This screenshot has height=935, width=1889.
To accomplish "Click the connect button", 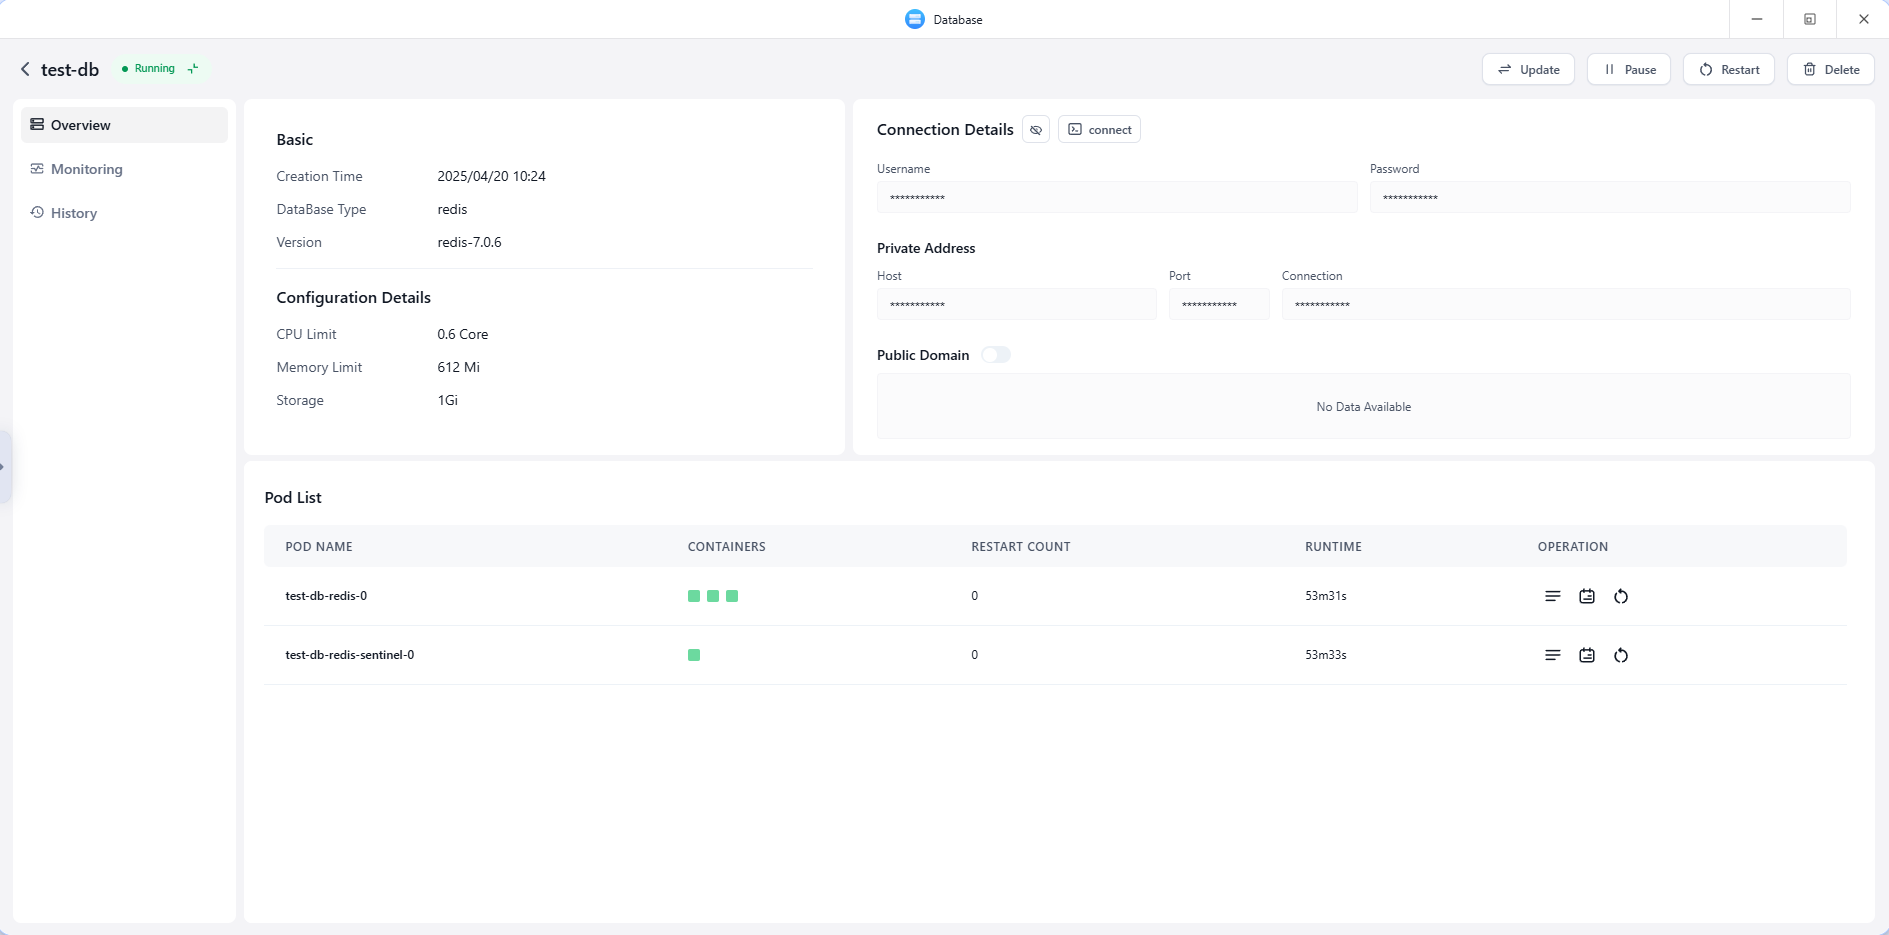I will (x=1099, y=130).
